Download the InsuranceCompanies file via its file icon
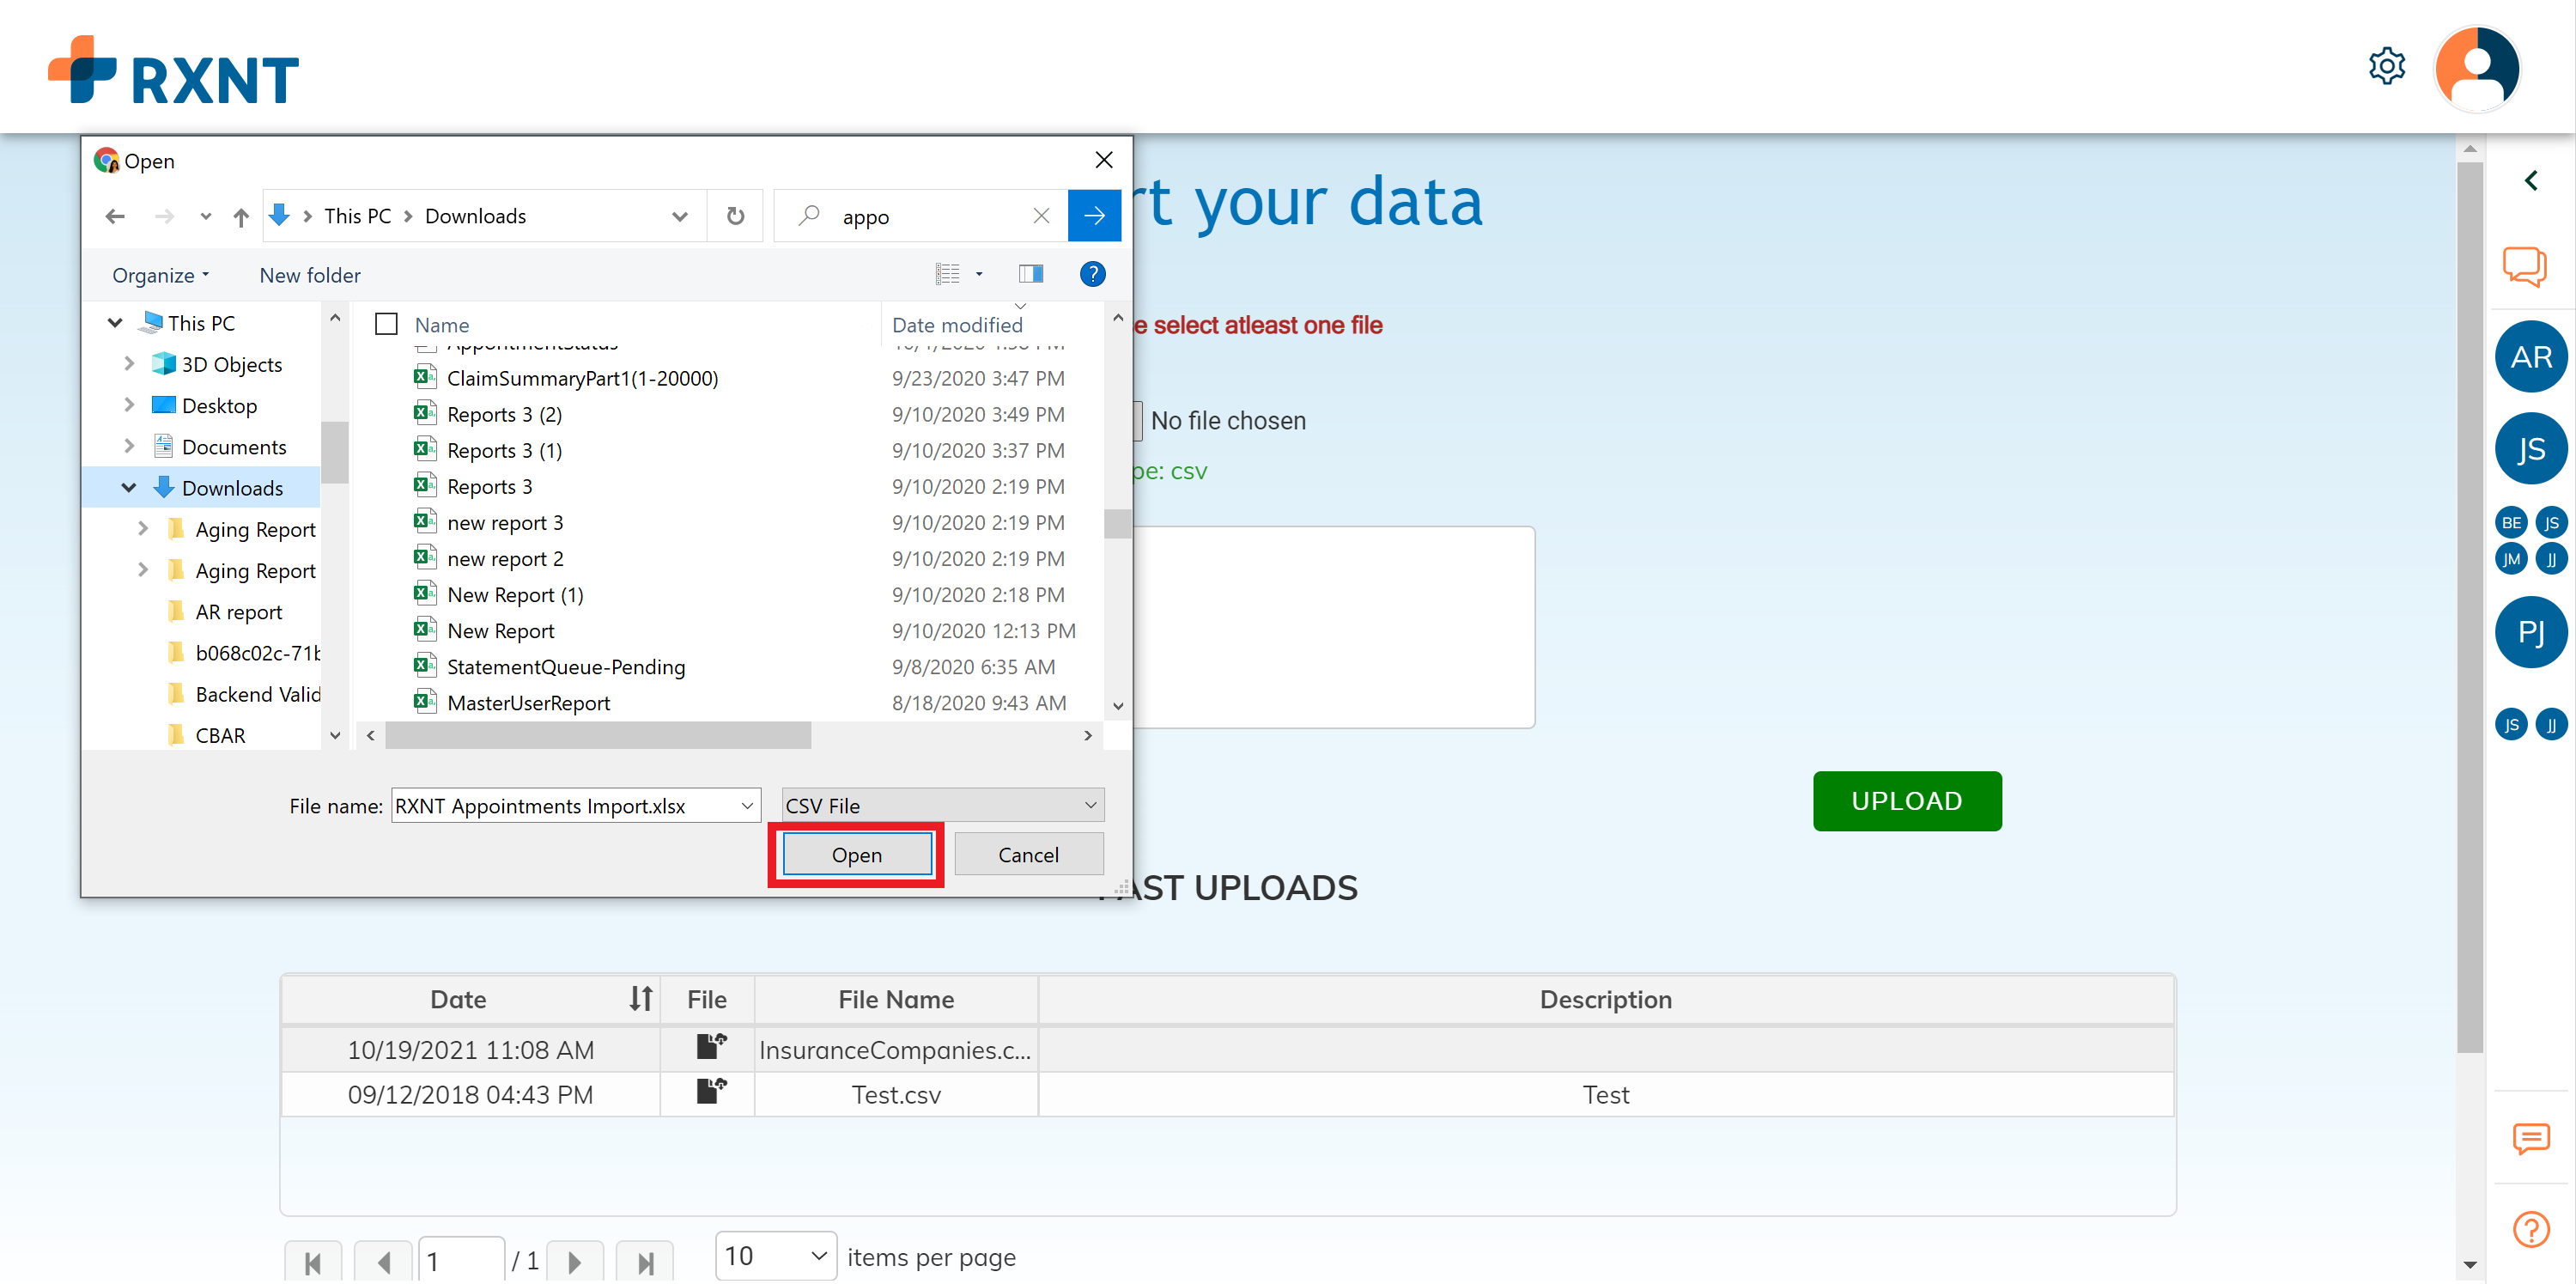This screenshot has height=1284, width=2576. pyautogui.click(x=711, y=1047)
